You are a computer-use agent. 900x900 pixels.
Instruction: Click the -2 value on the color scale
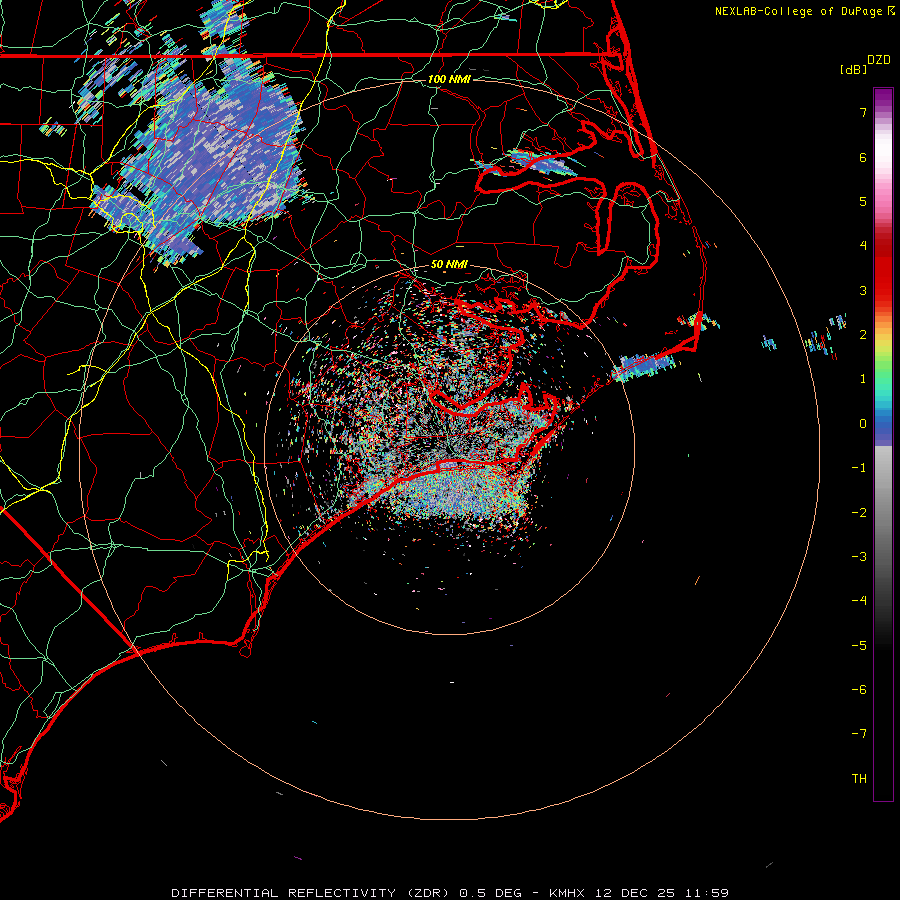click(859, 513)
